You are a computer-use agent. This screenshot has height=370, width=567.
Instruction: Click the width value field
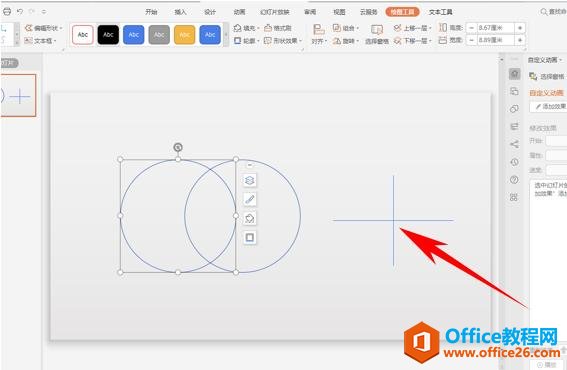pos(495,40)
